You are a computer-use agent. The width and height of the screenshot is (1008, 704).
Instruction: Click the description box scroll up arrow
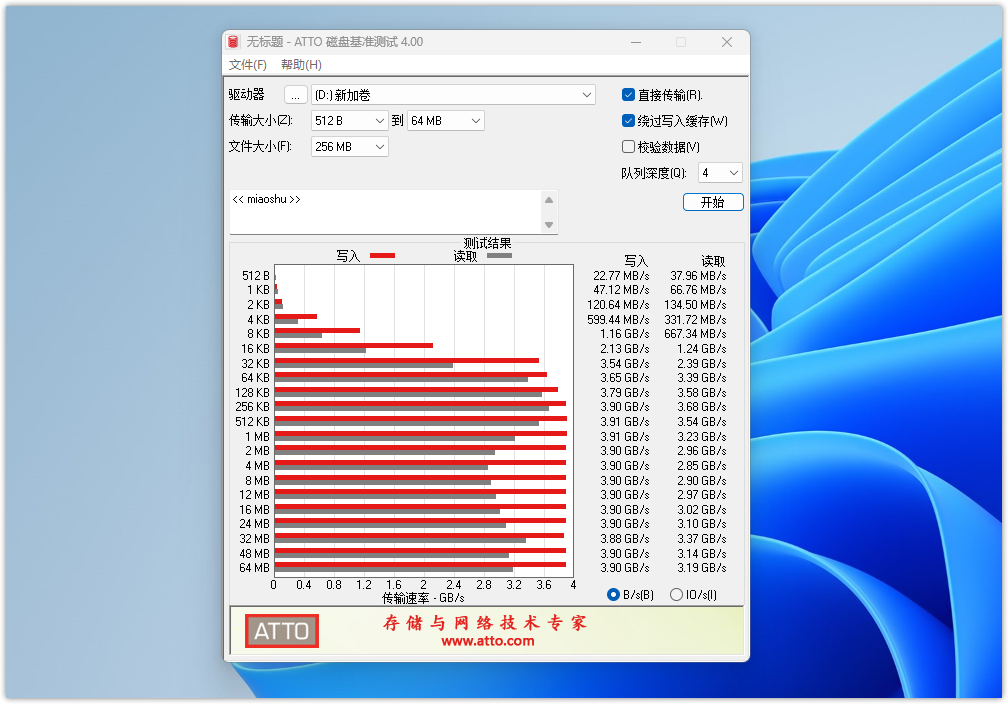(x=548, y=199)
